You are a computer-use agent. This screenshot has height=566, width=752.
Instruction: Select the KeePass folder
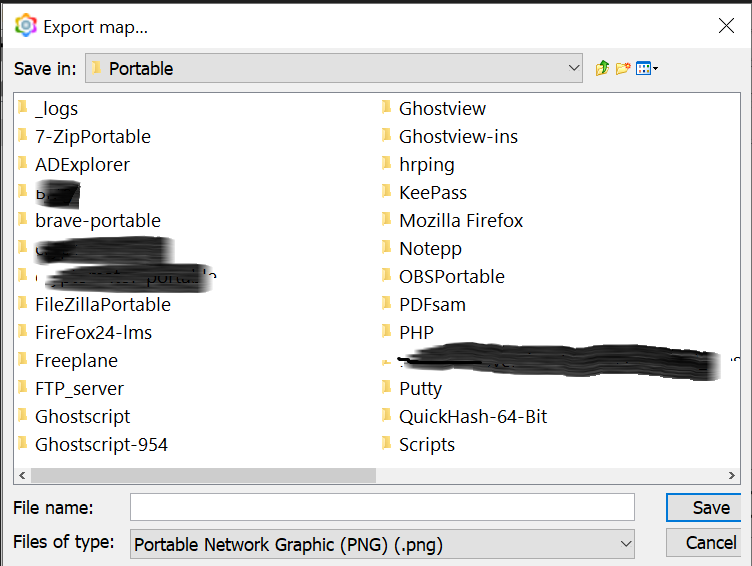(x=433, y=193)
